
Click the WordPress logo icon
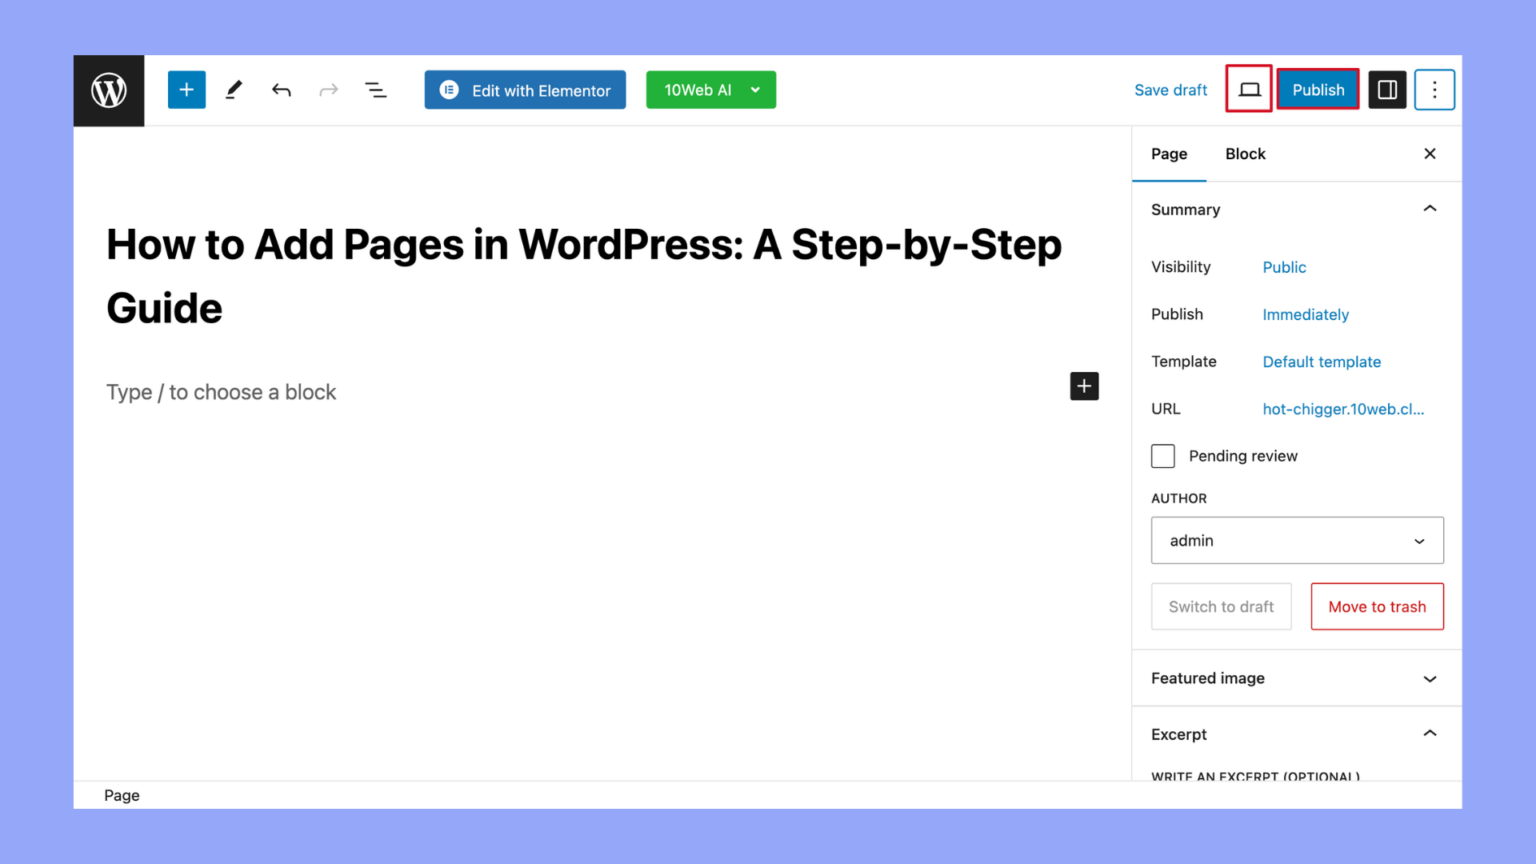108,90
